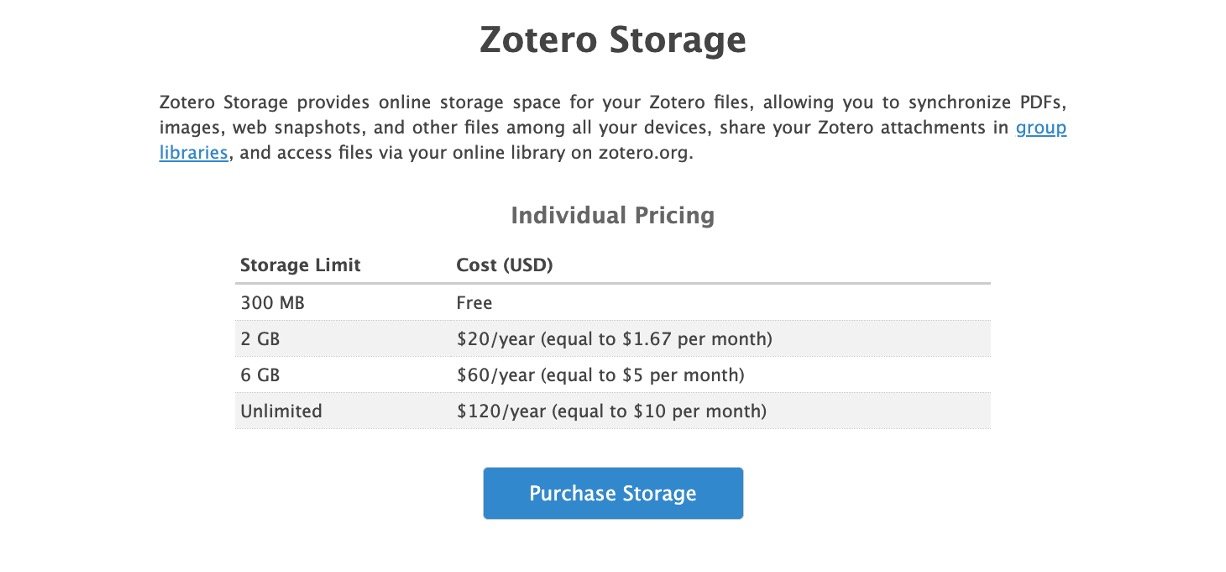Select the 6 GB storage cell

pyautogui.click(x=260, y=375)
